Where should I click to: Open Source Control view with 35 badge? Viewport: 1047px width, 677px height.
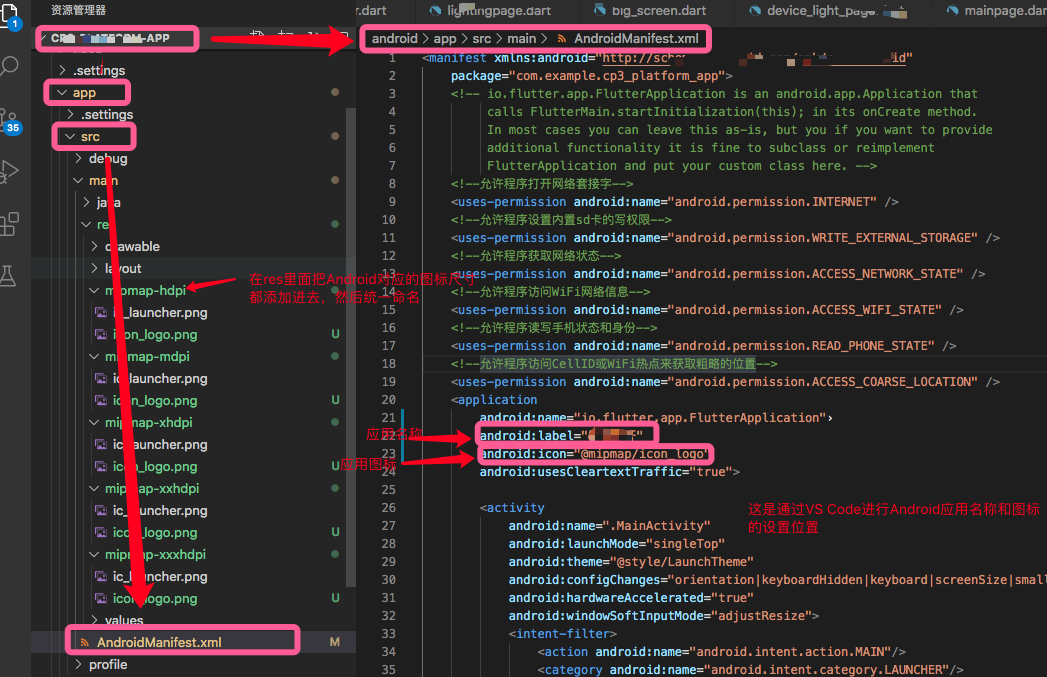(x=9, y=122)
